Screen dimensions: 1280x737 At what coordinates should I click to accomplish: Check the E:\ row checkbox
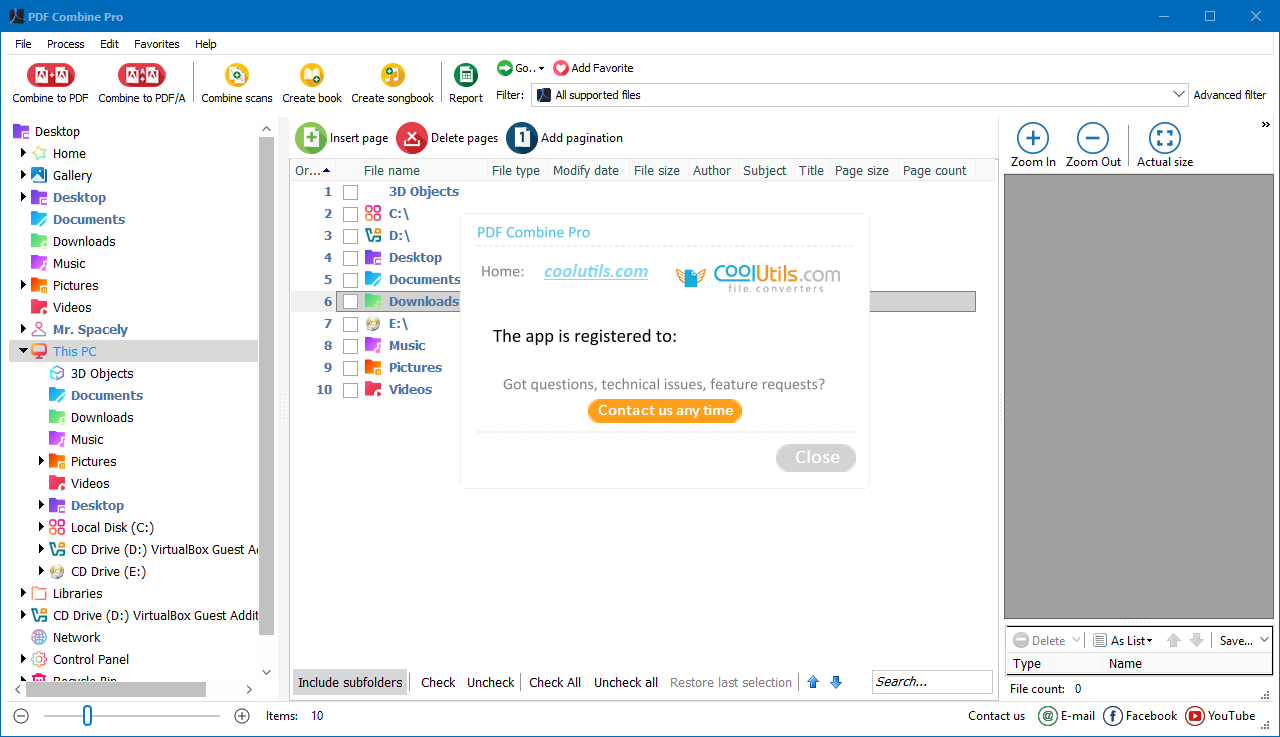(x=350, y=324)
